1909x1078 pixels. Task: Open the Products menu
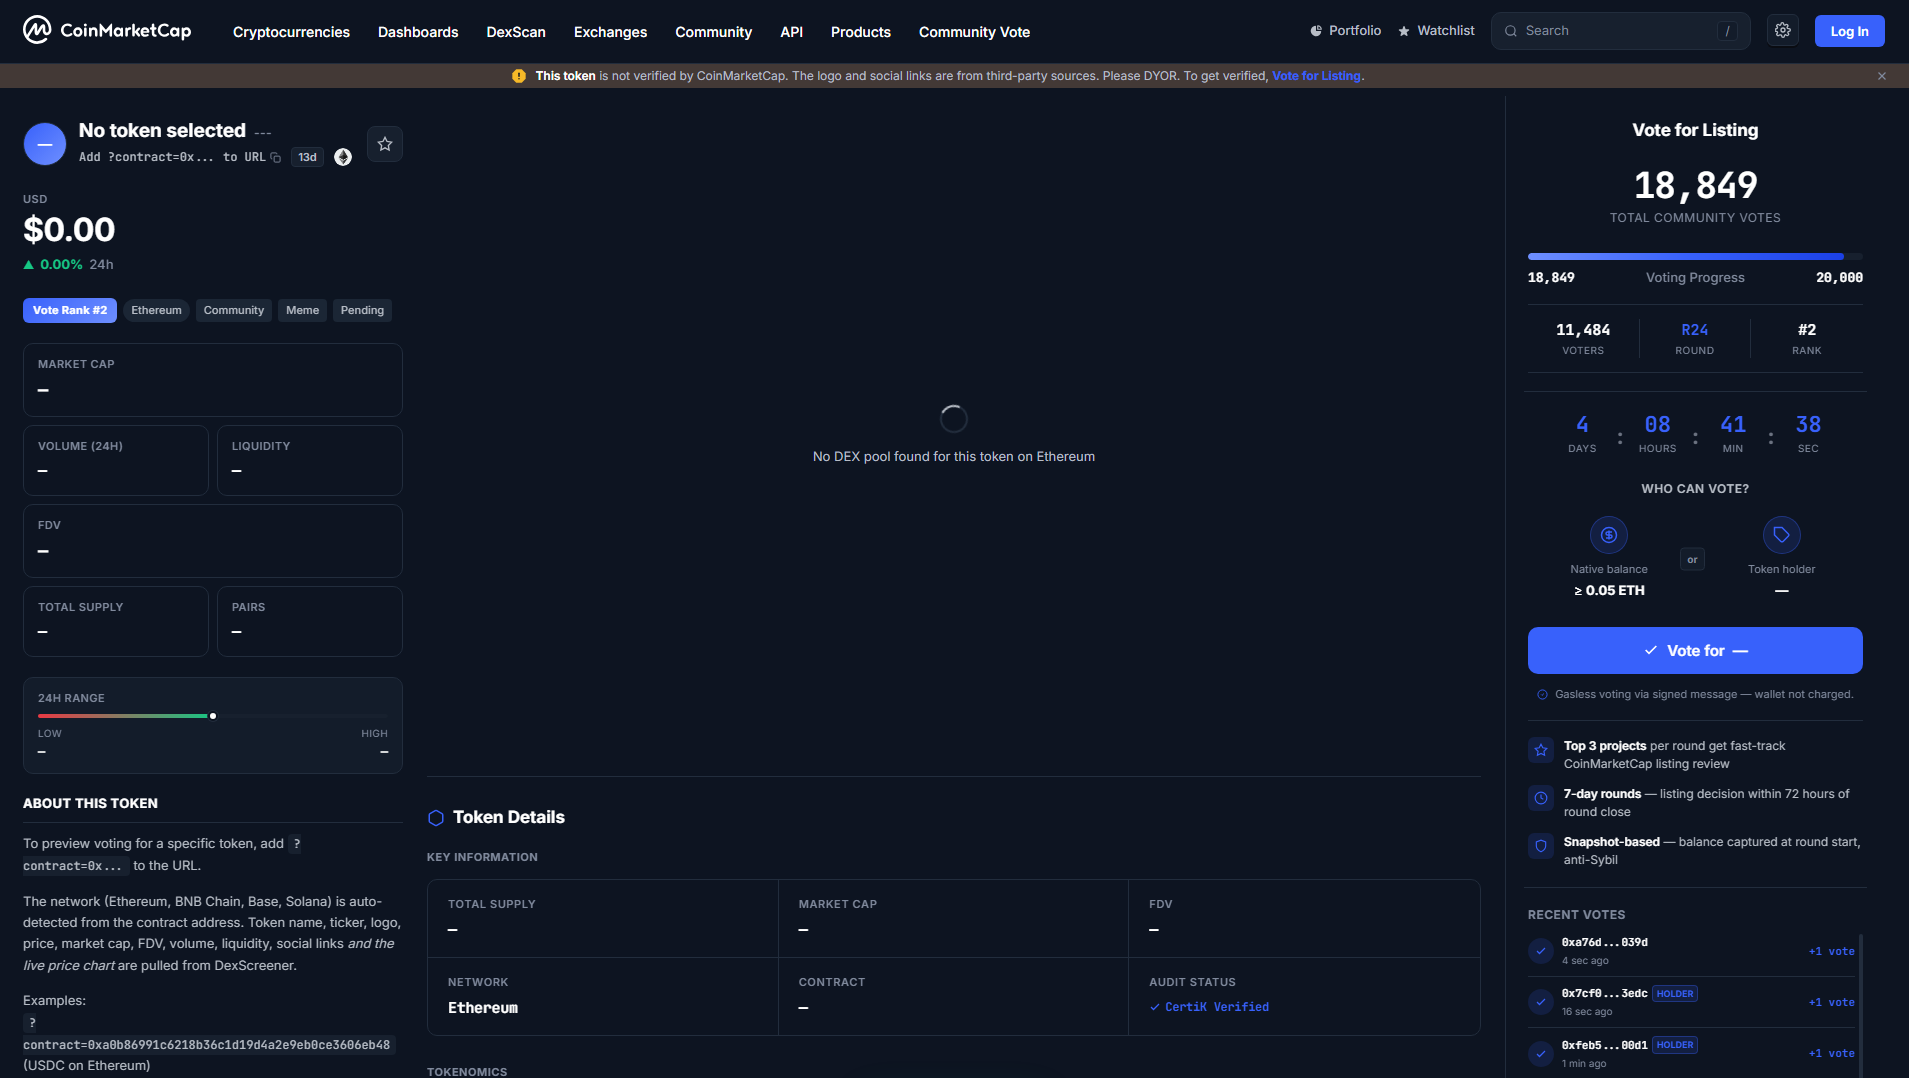coord(860,32)
